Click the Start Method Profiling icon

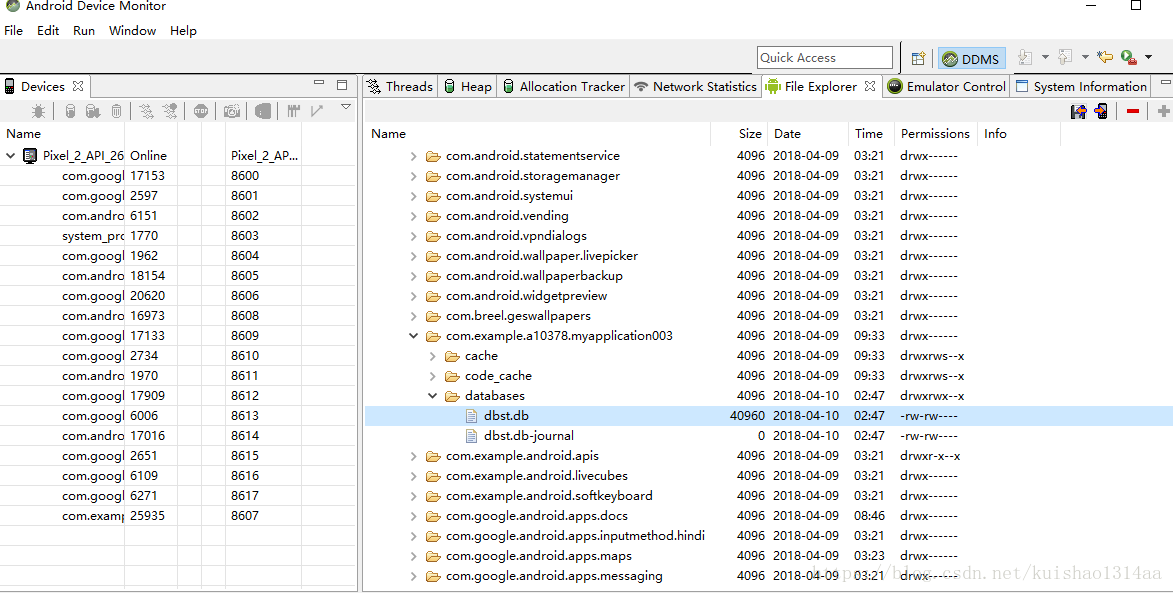(171, 111)
